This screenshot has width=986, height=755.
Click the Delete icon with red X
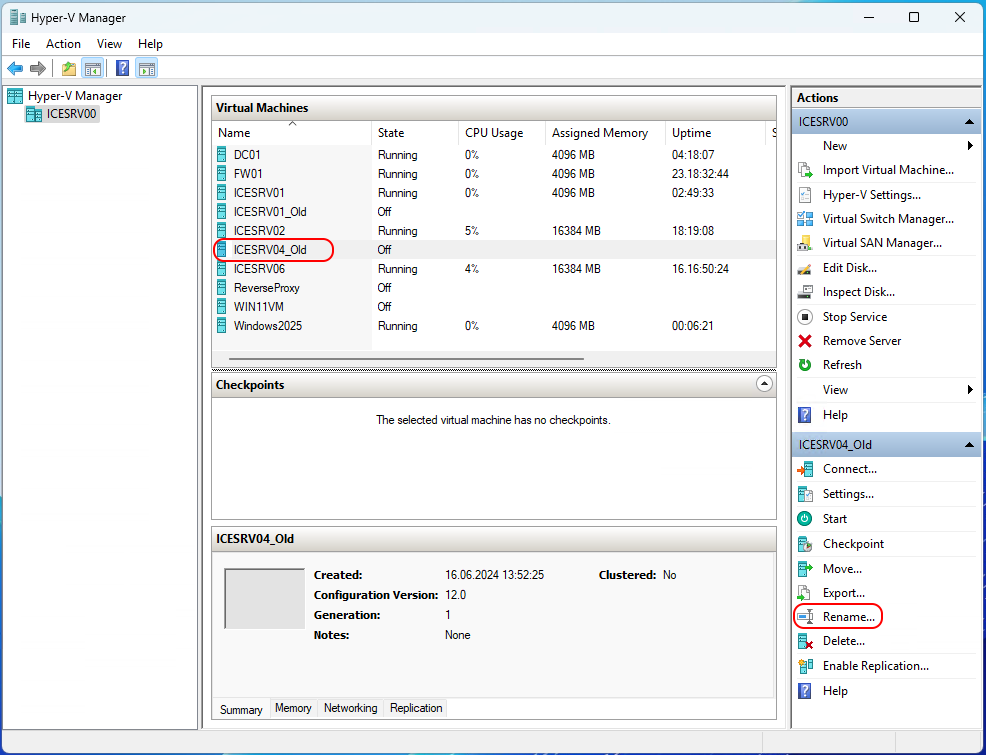(x=805, y=641)
